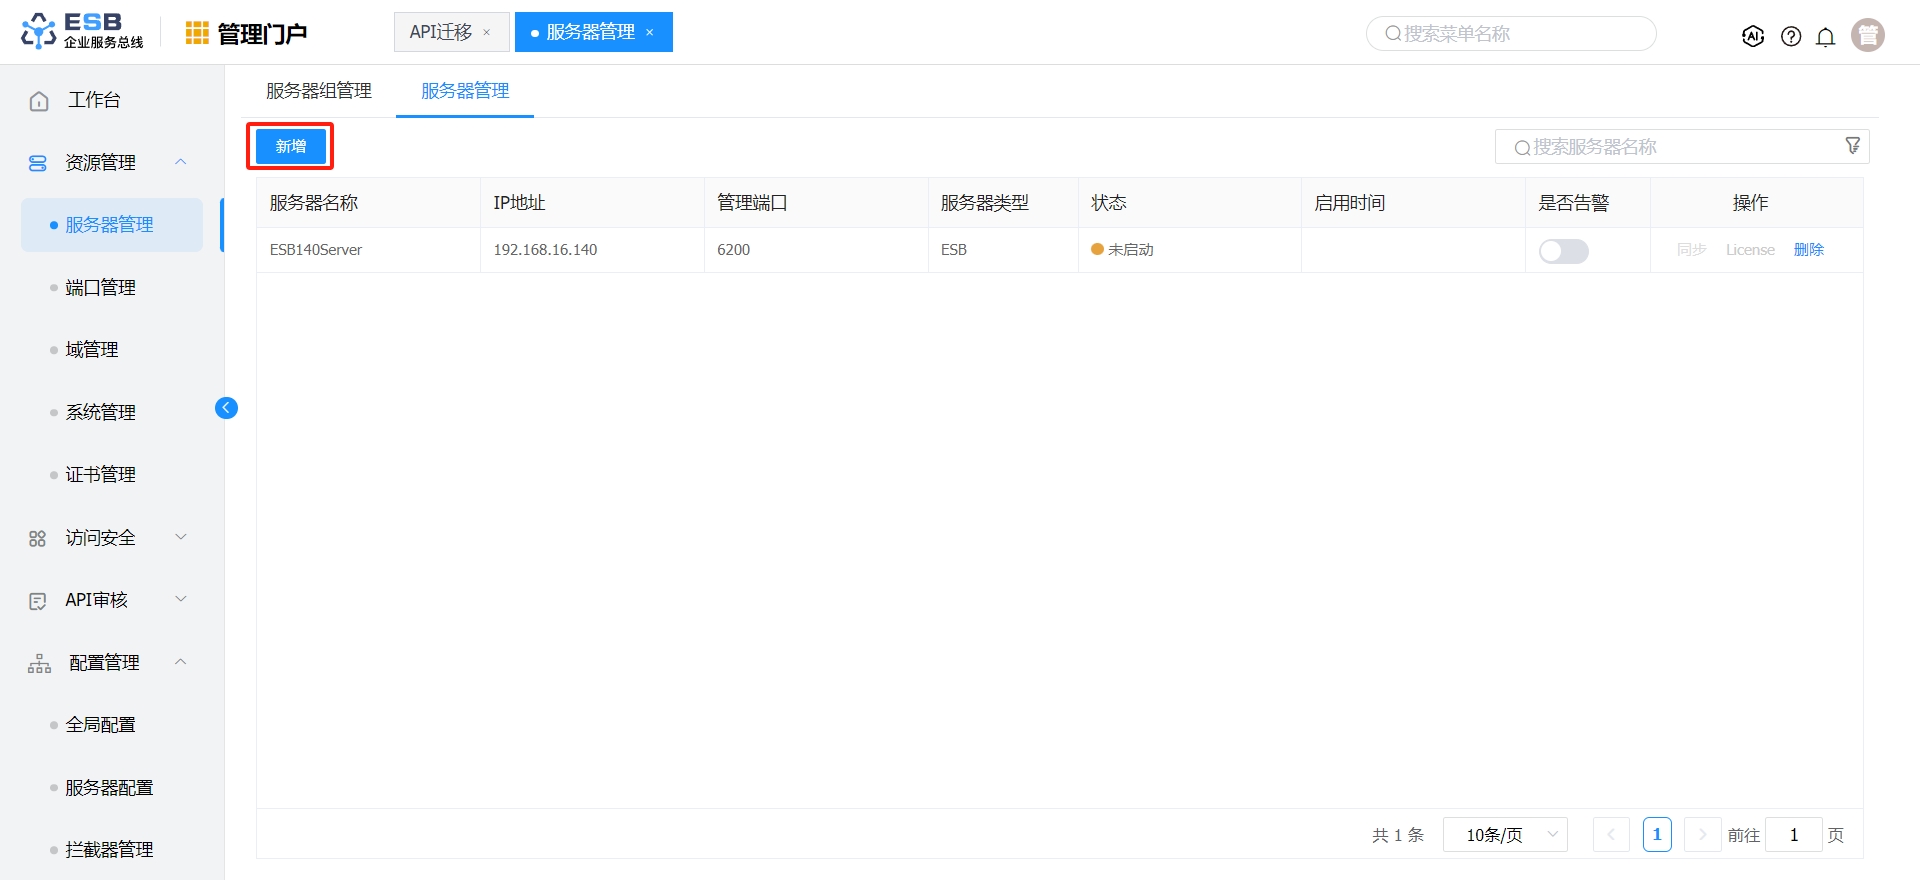Click the user avatar icon

1867,35
